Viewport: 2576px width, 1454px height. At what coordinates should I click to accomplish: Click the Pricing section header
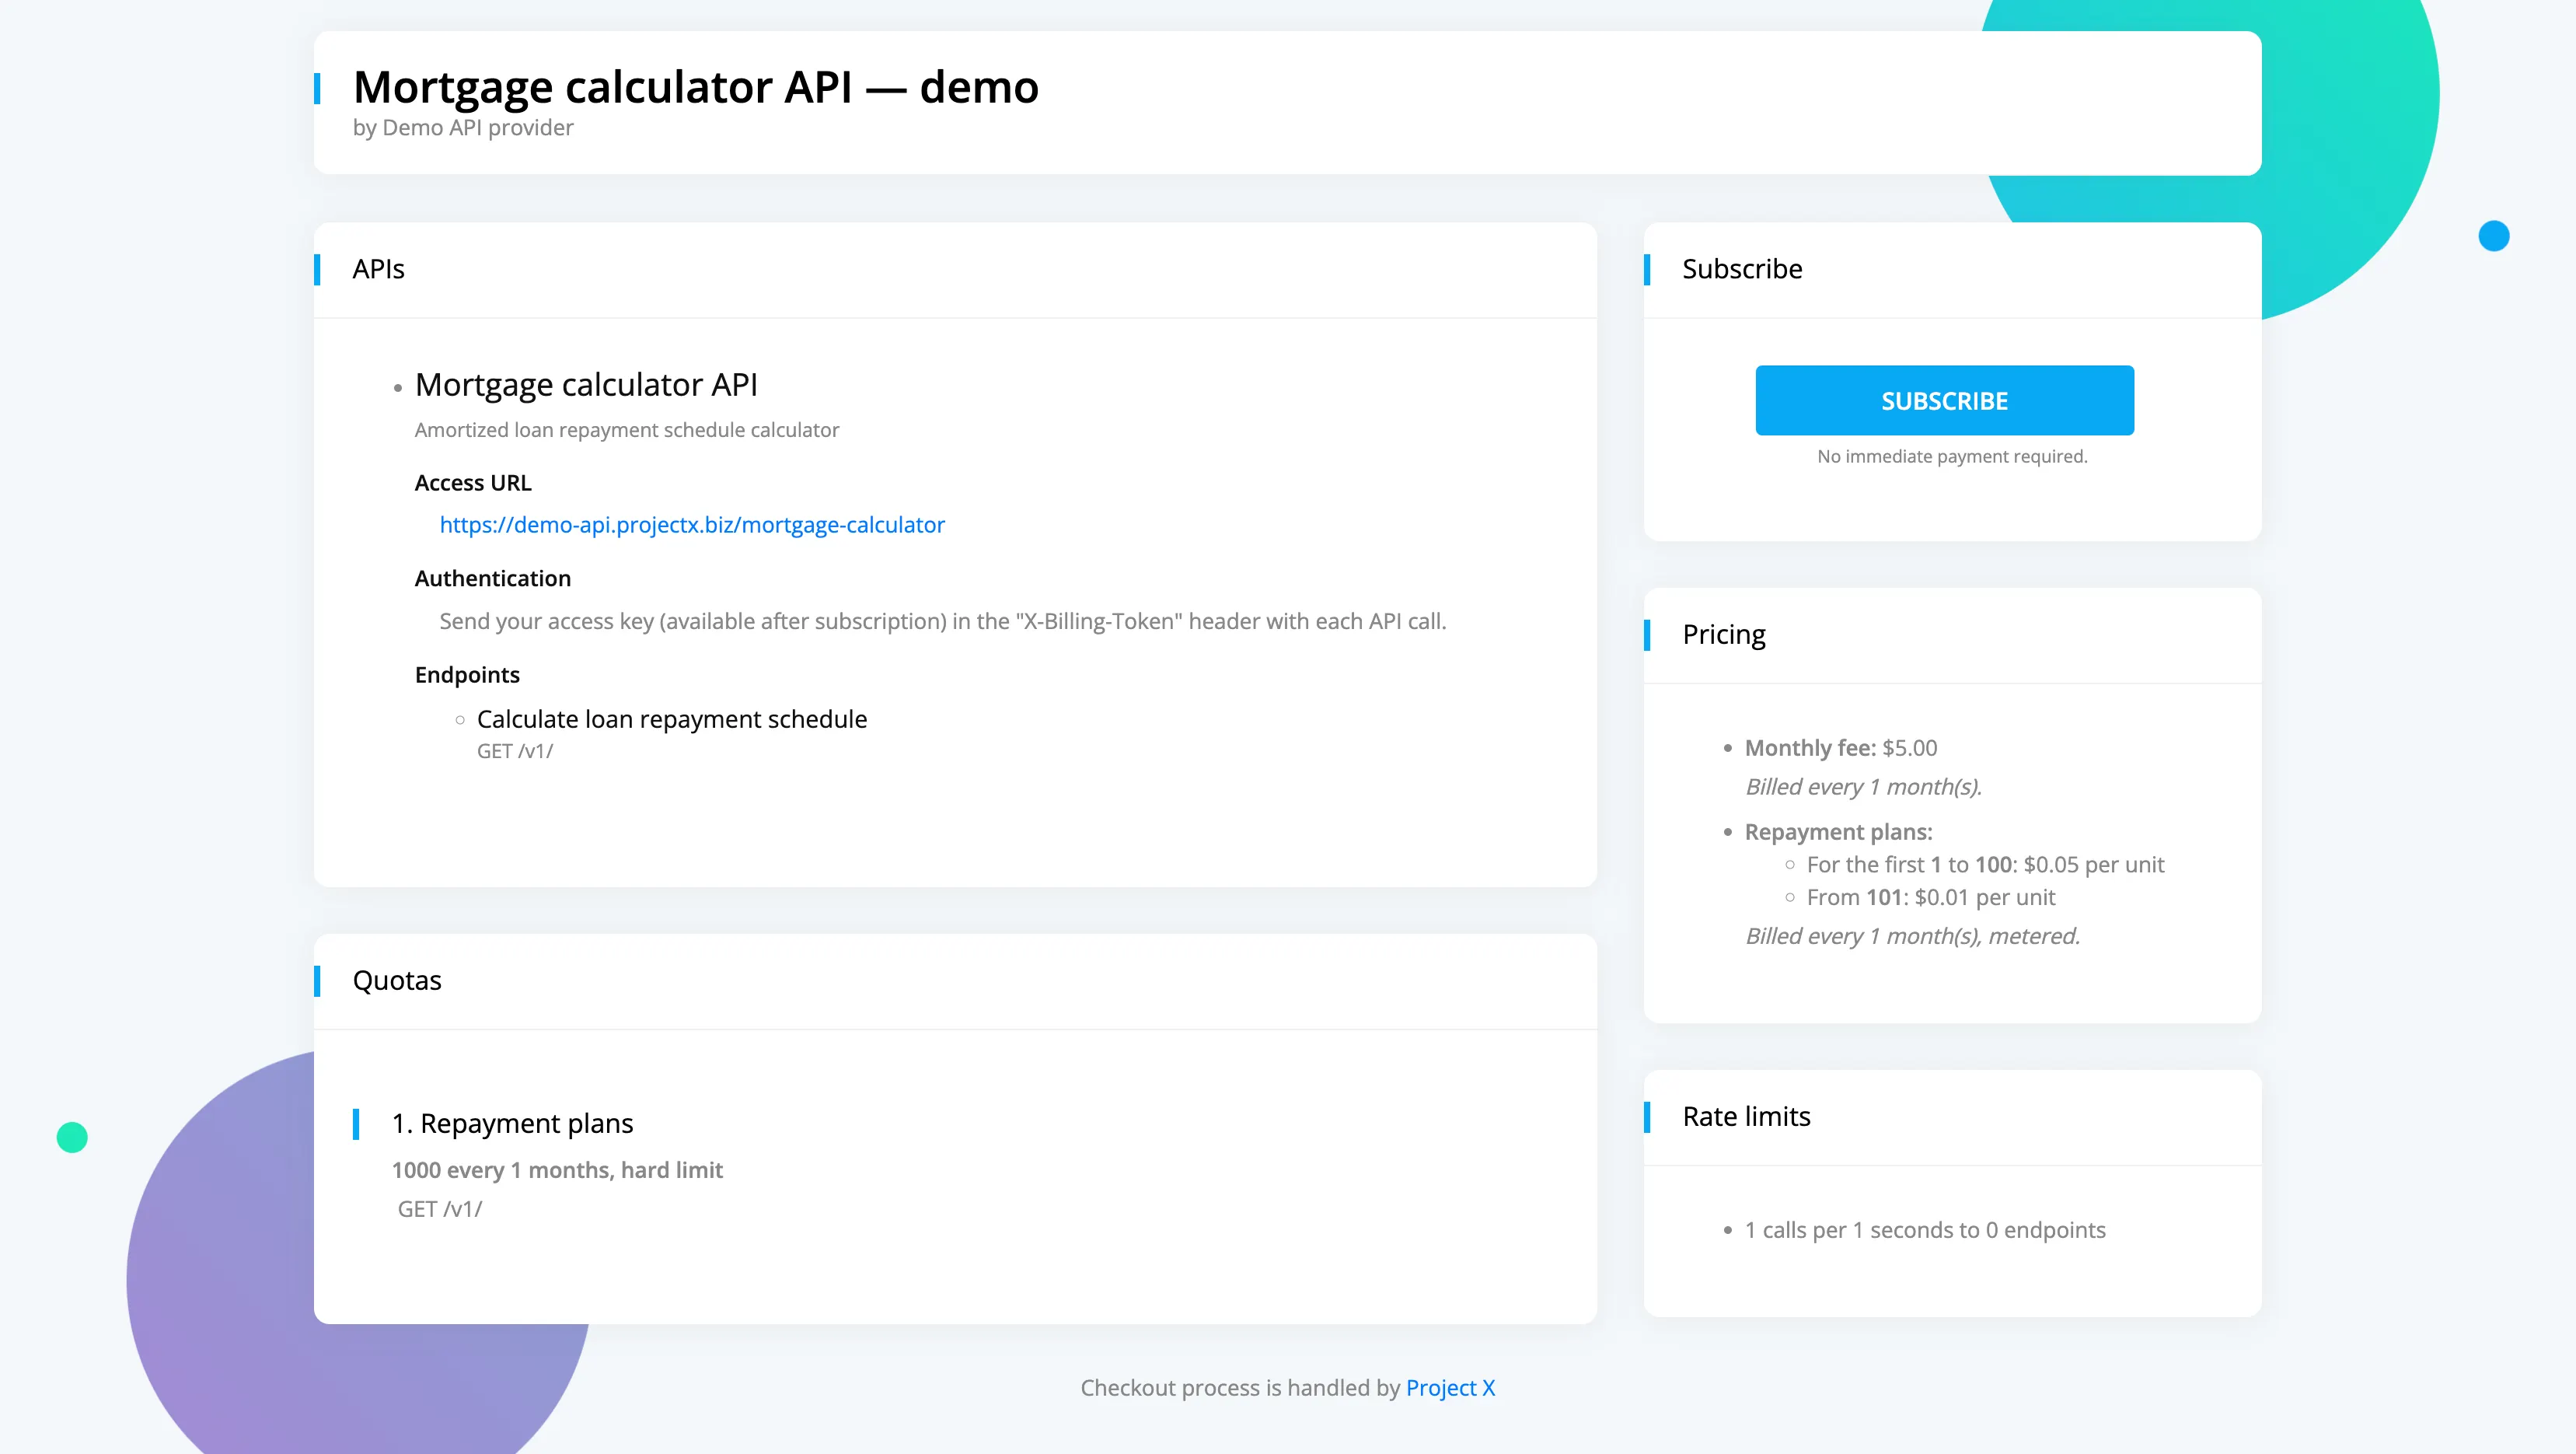tap(1724, 635)
